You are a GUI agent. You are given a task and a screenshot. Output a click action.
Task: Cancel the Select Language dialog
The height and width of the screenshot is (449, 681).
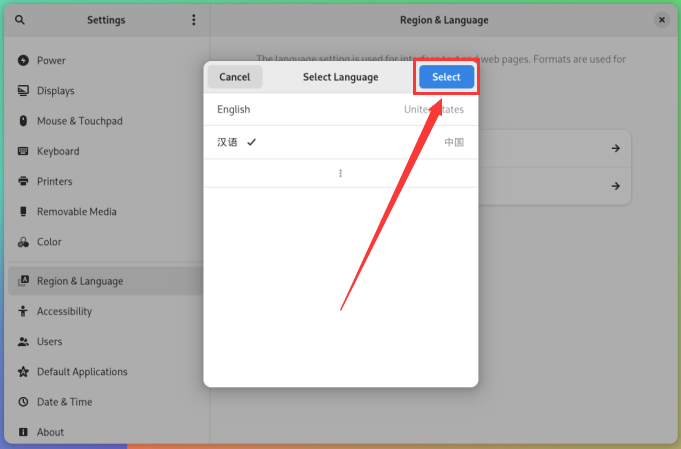point(235,77)
